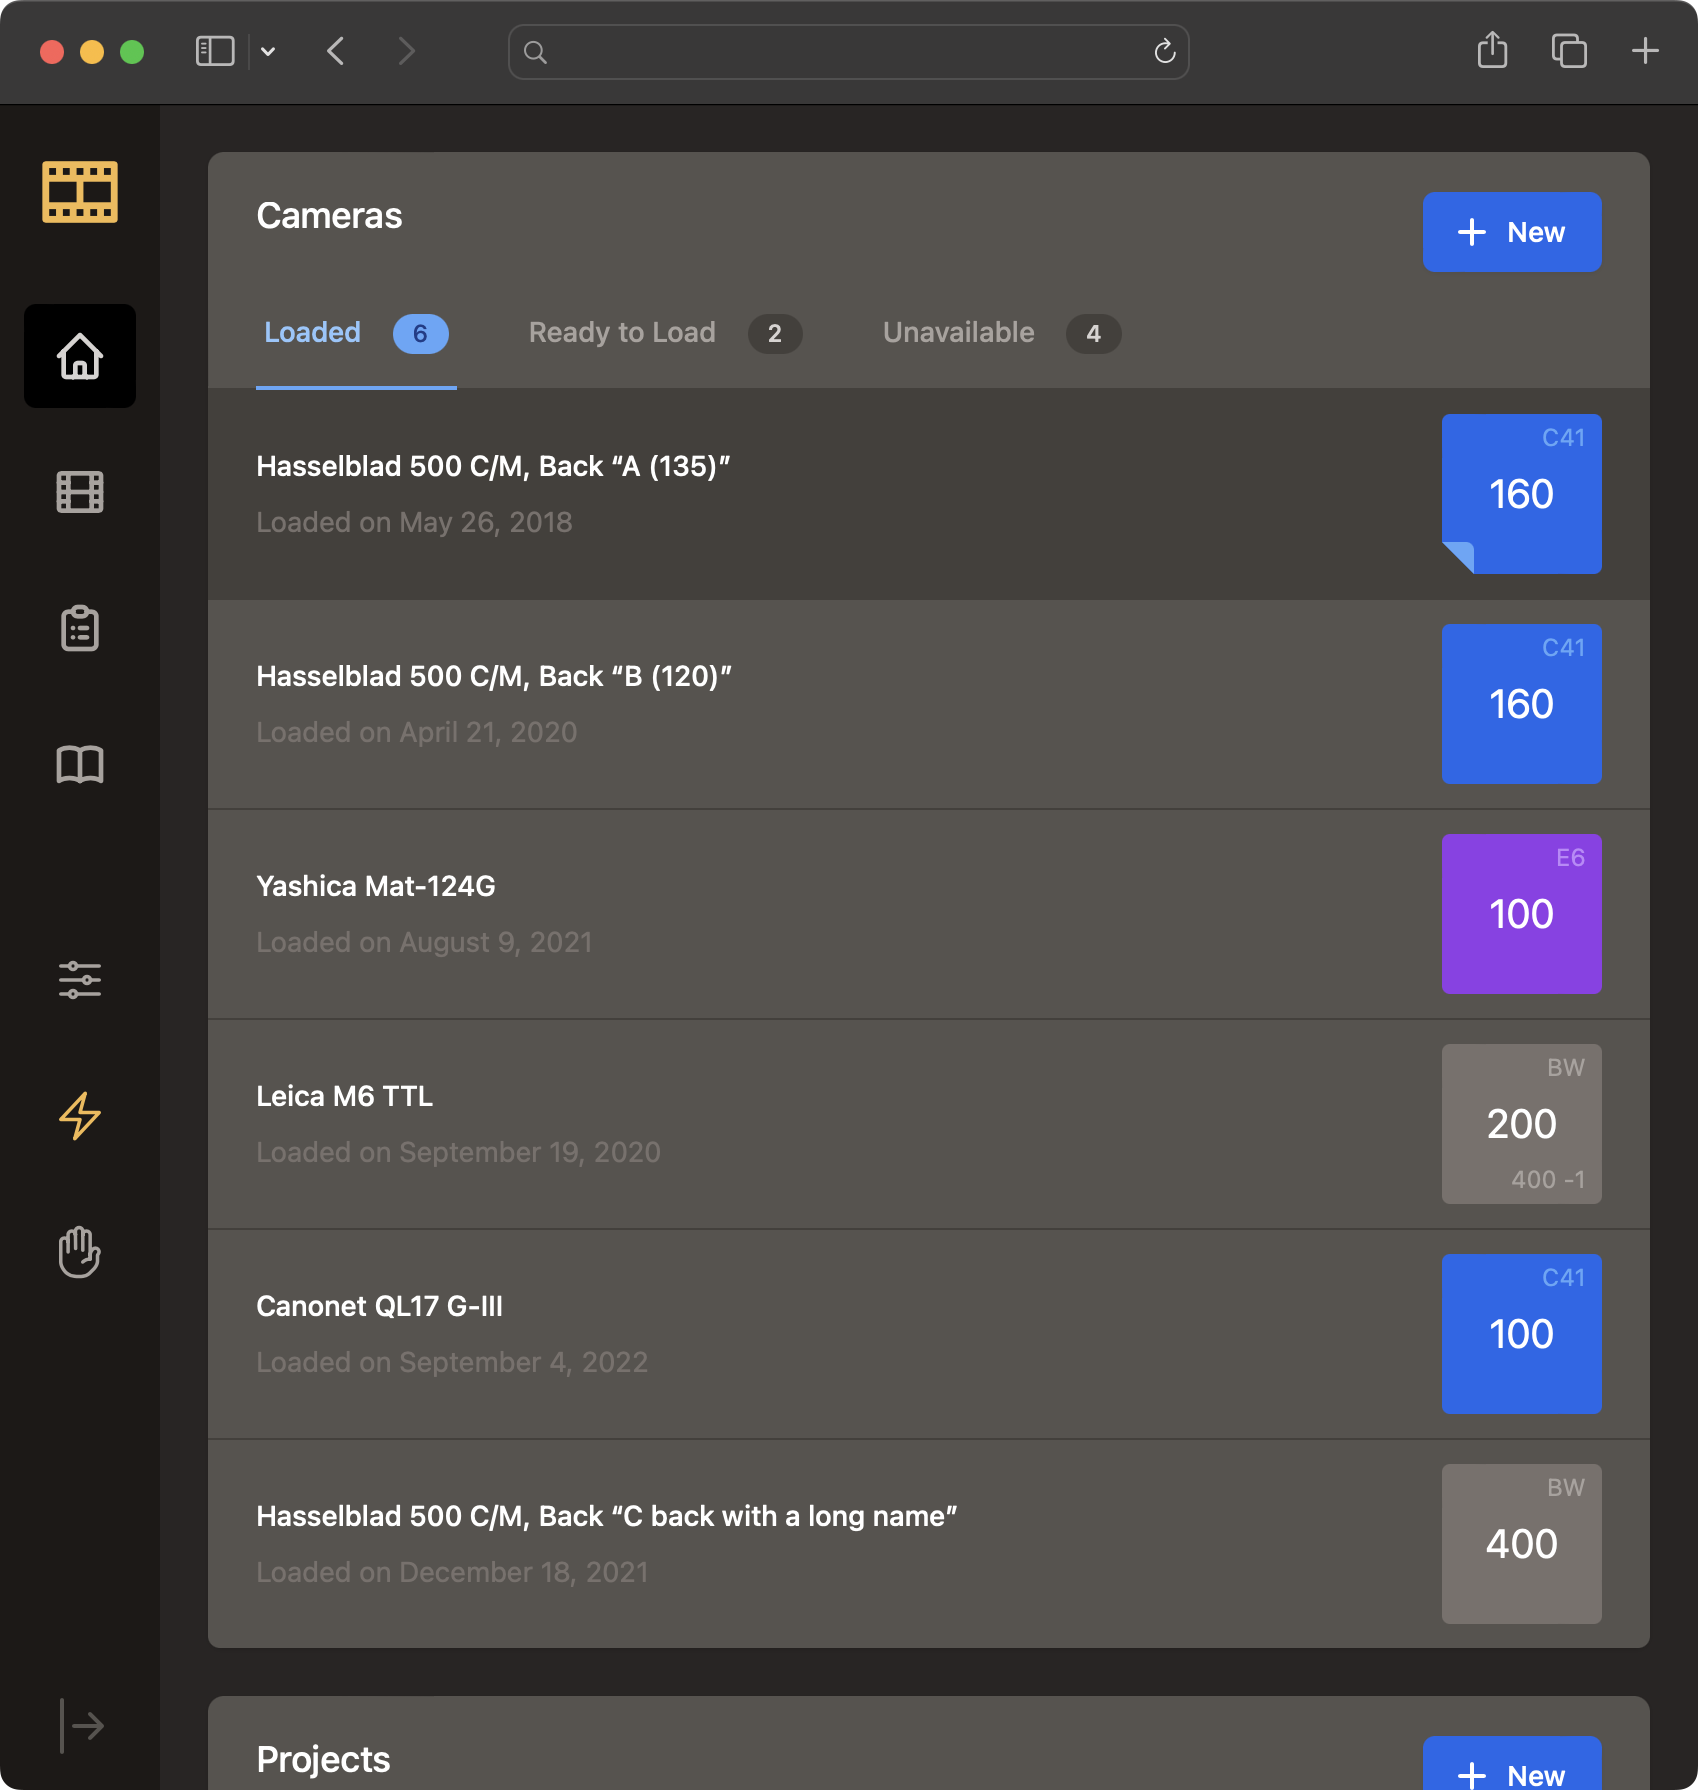
Task: Open a new tab with the plus icon
Action: pos(1643,51)
